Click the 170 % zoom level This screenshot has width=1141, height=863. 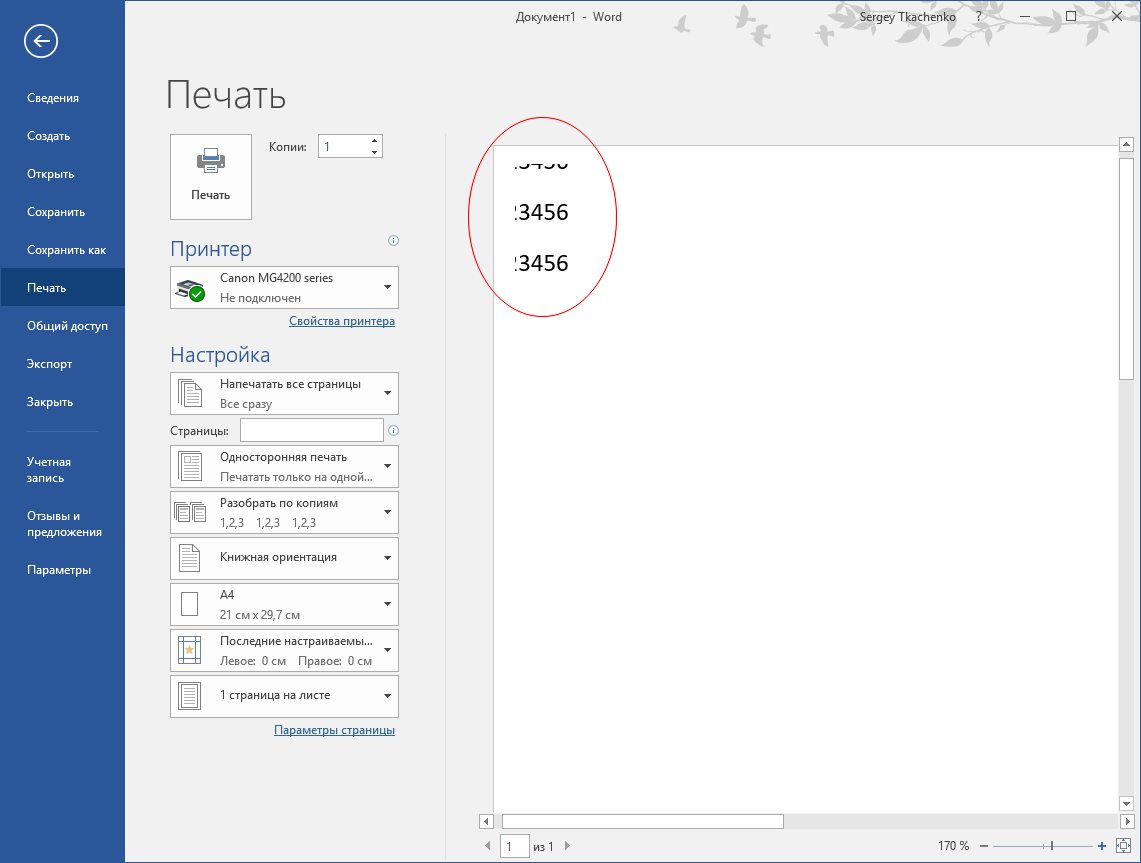coord(953,846)
